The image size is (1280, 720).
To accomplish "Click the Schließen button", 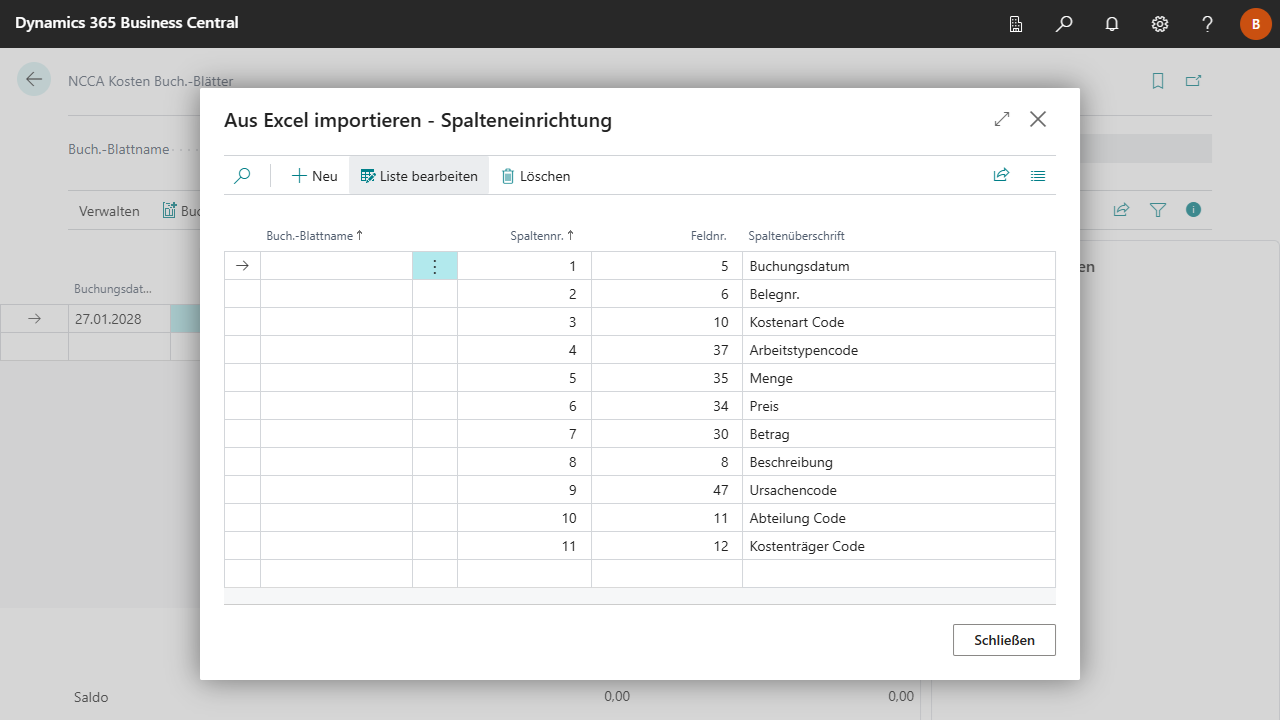I will tap(1004, 640).
